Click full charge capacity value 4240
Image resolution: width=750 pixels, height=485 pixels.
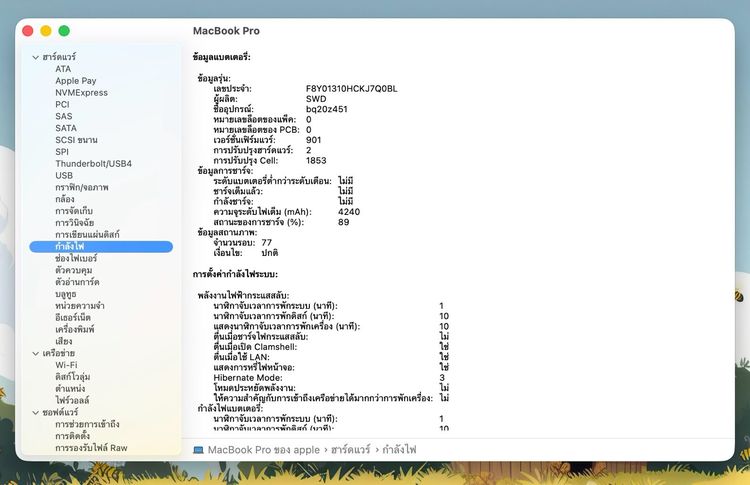click(349, 212)
